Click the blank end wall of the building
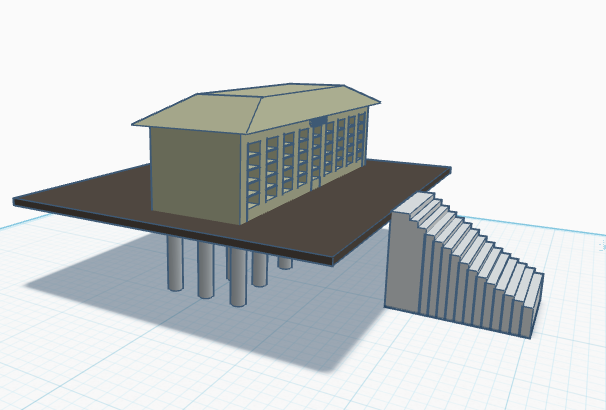 (195, 174)
